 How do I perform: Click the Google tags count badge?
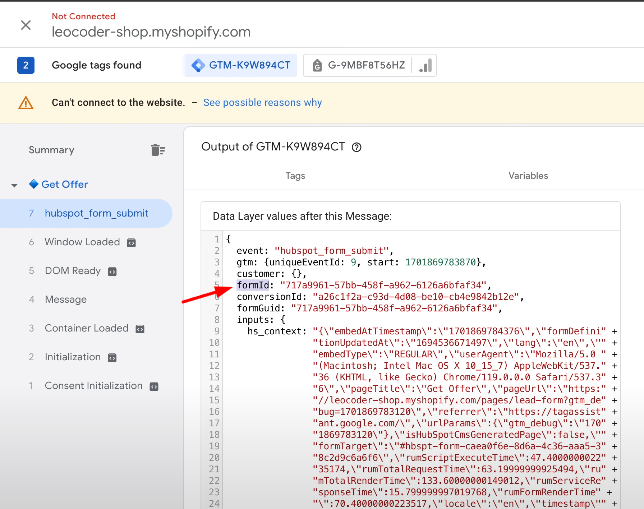[25, 65]
